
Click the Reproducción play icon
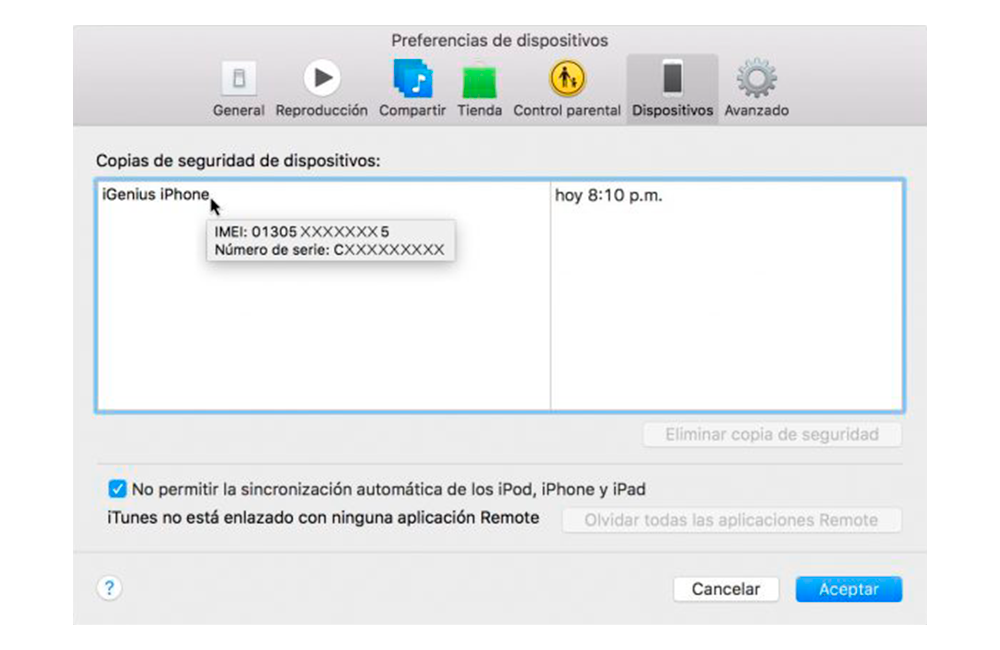(321, 78)
